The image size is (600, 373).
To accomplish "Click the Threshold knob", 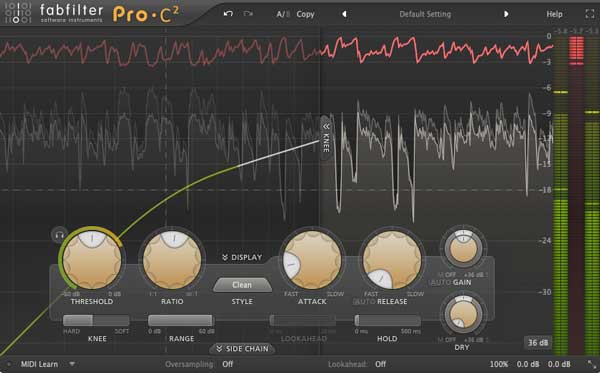I will [x=92, y=260].
